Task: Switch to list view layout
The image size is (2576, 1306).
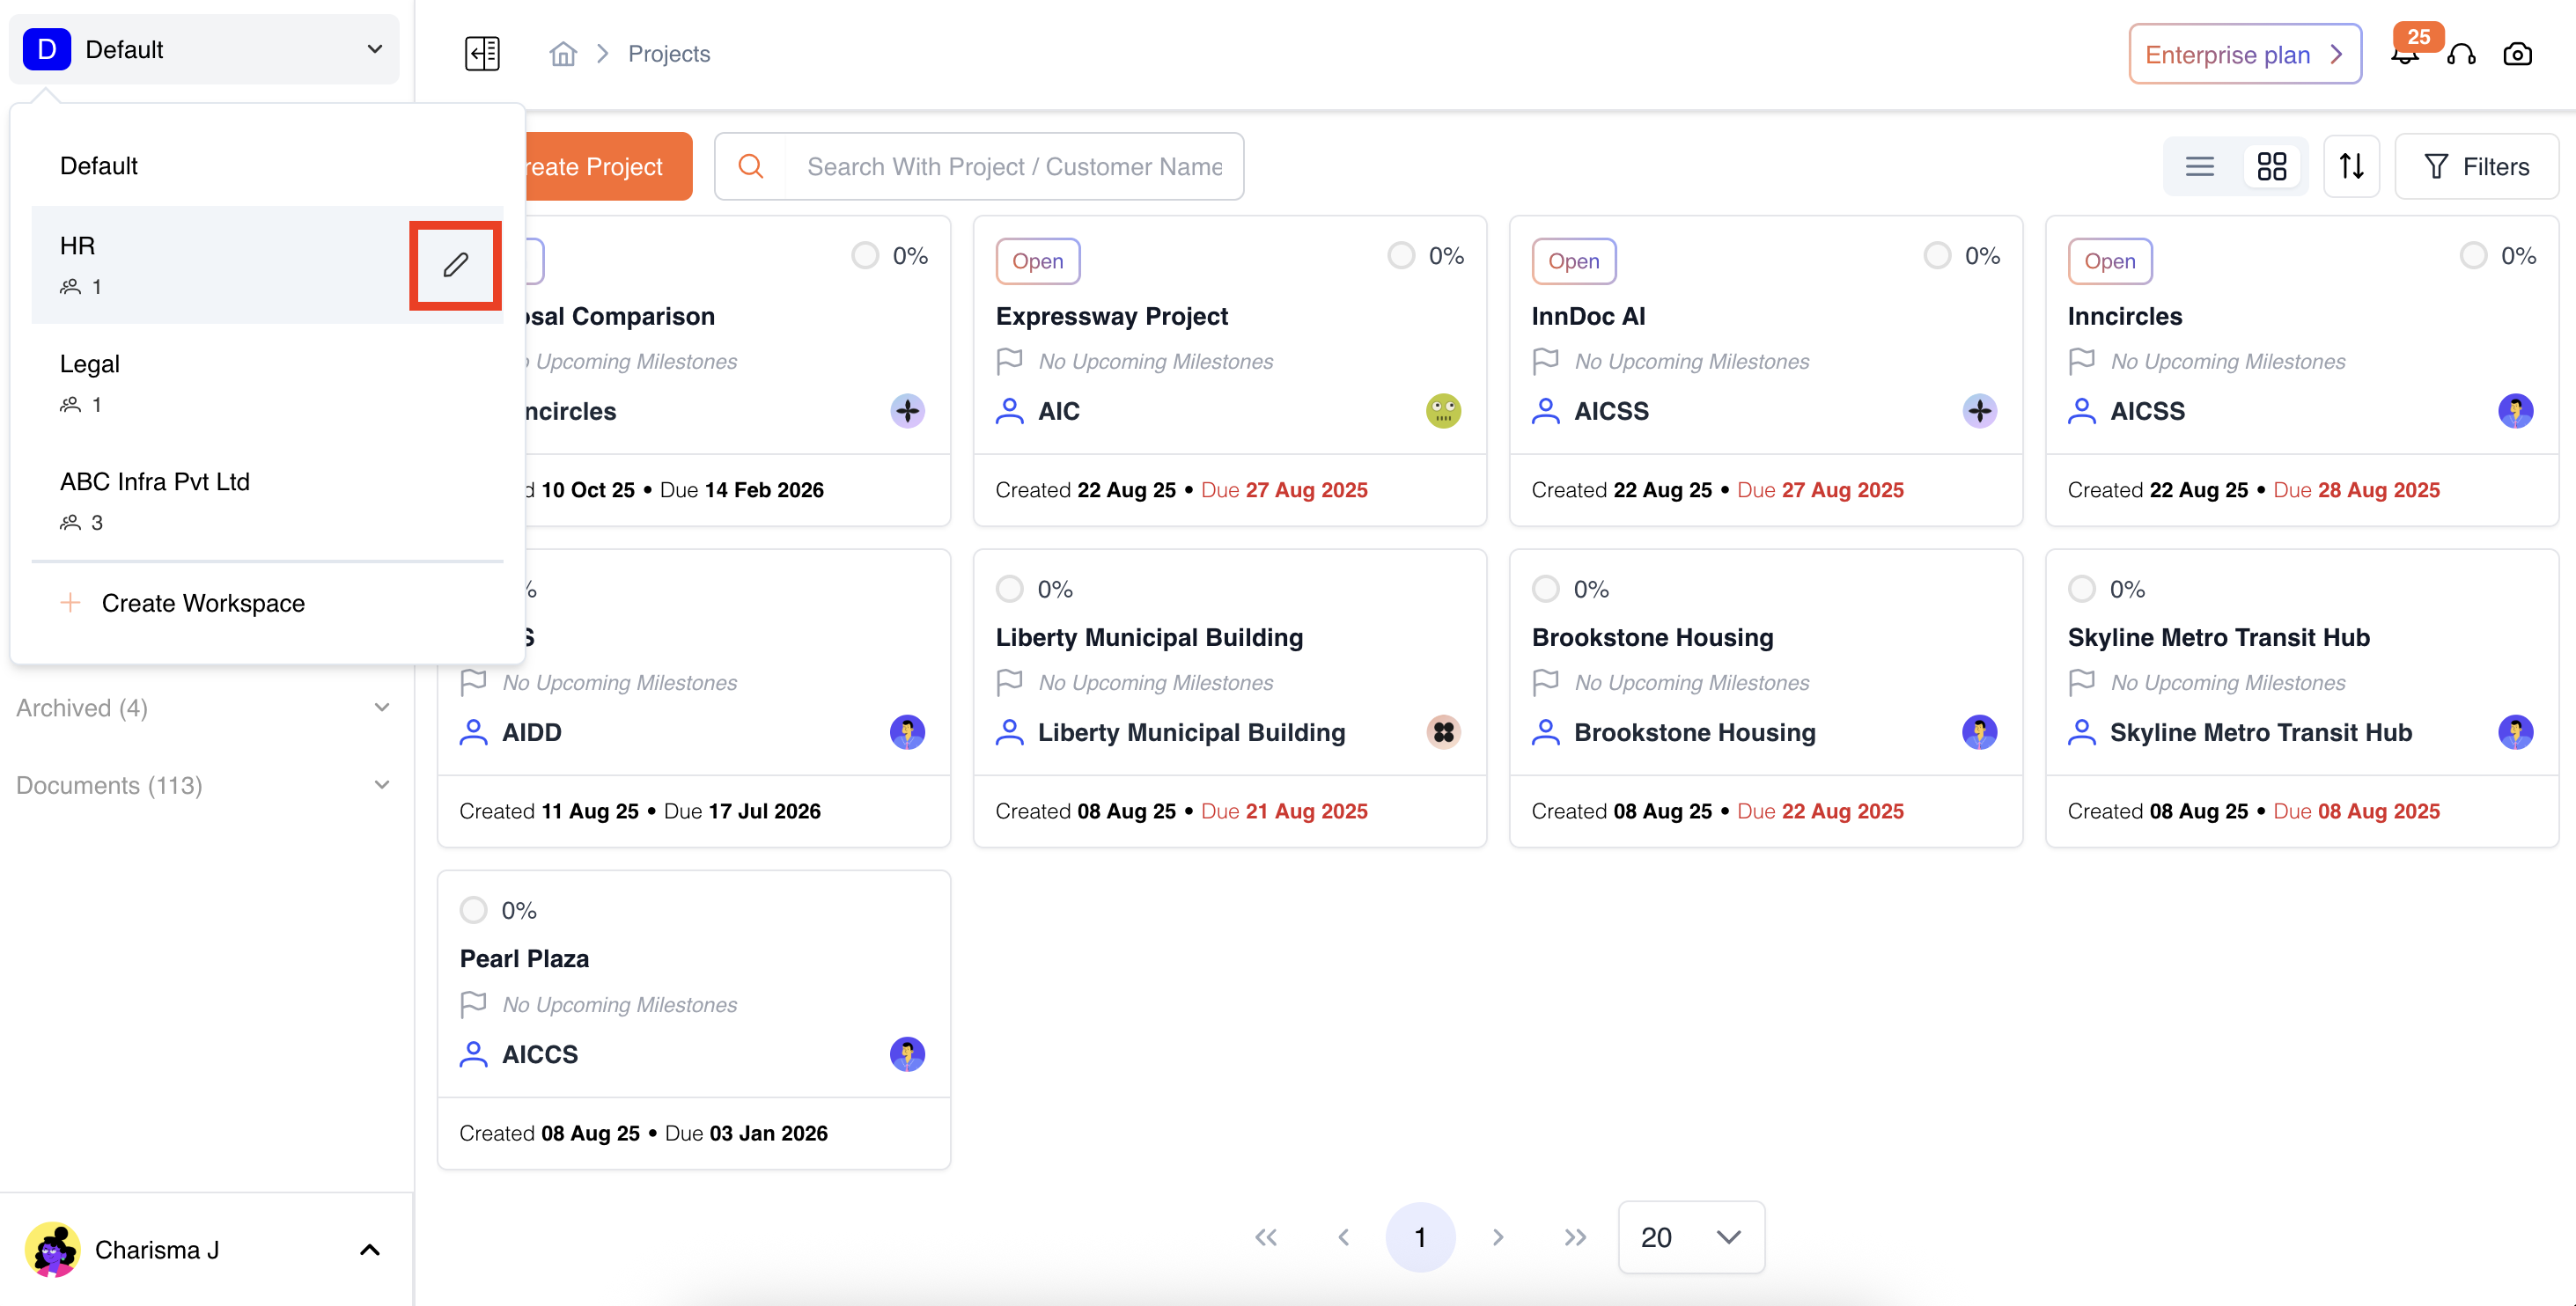Action: (x=2199, y=166)
